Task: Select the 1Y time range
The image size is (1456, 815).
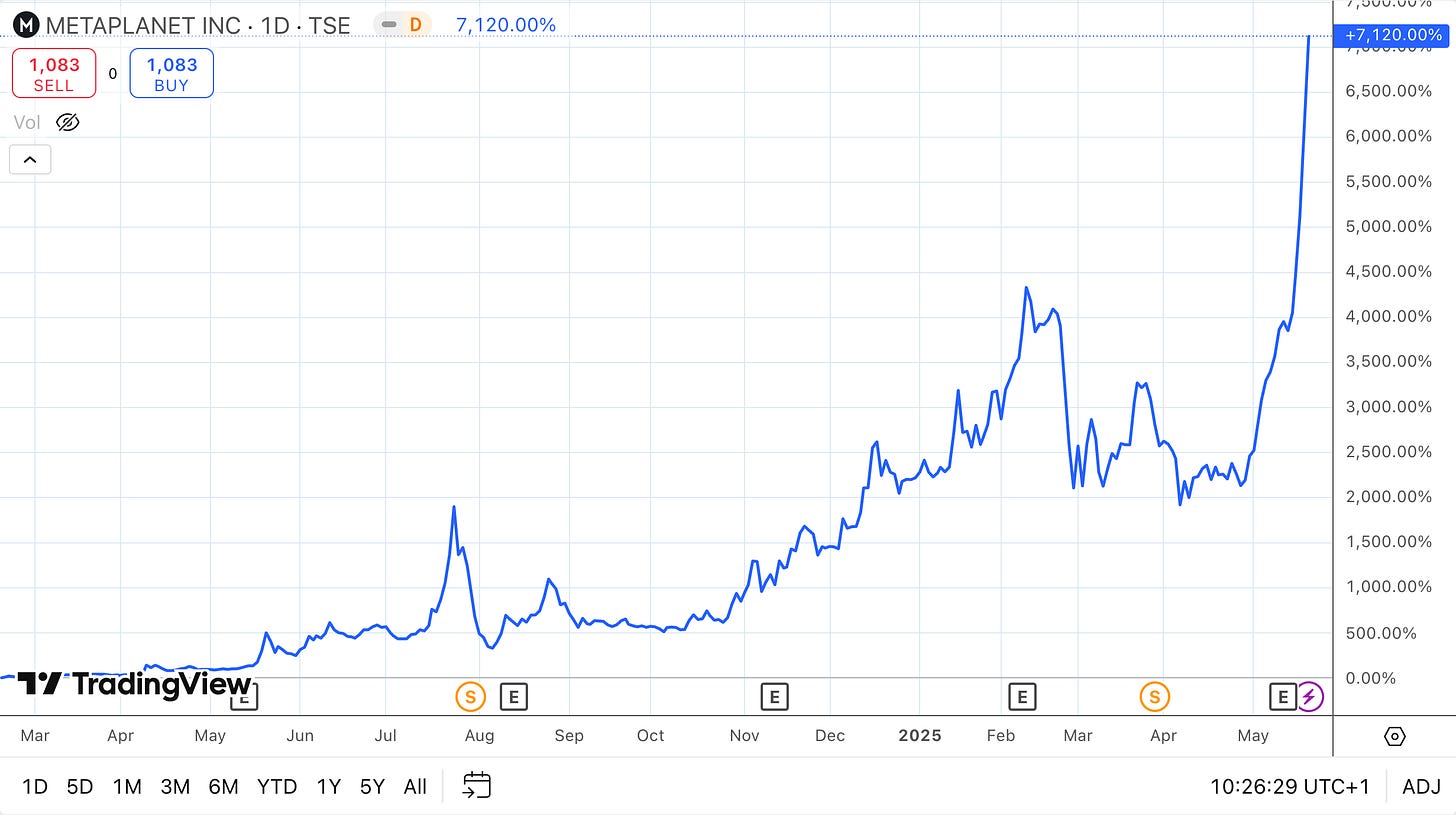Action: click(x=328, y=787)
